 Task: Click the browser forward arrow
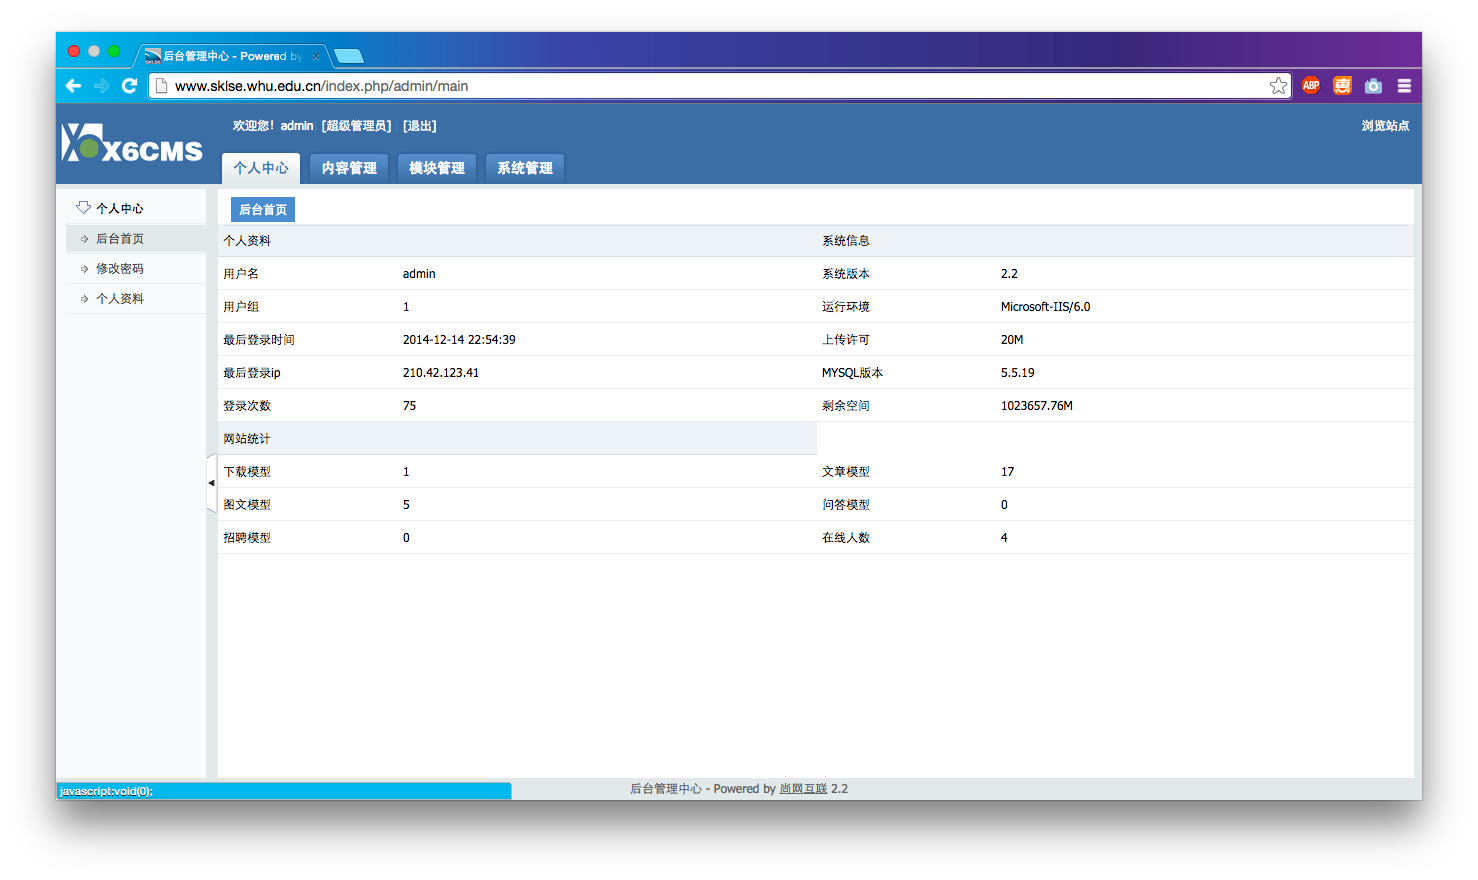pos(101,86)
